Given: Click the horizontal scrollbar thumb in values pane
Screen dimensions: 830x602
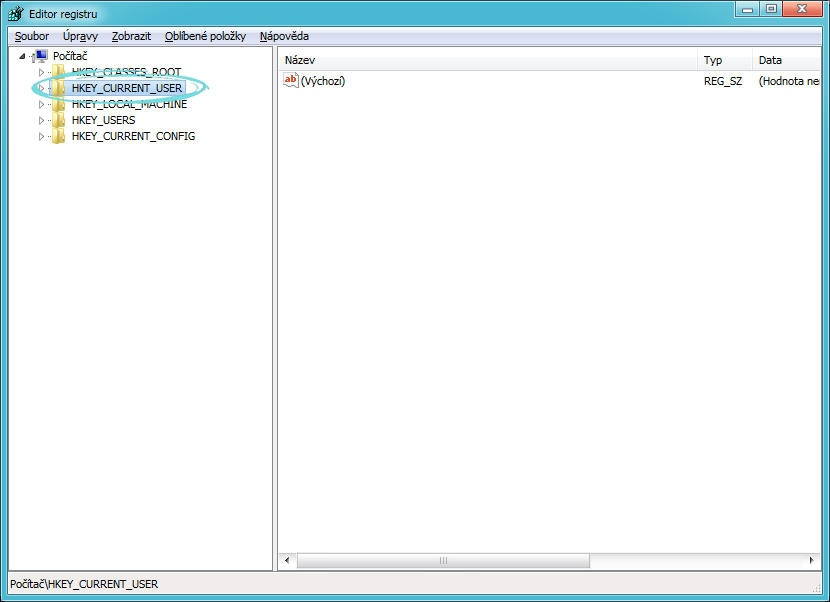Looking at the screenshot, I should pos(443,561).
